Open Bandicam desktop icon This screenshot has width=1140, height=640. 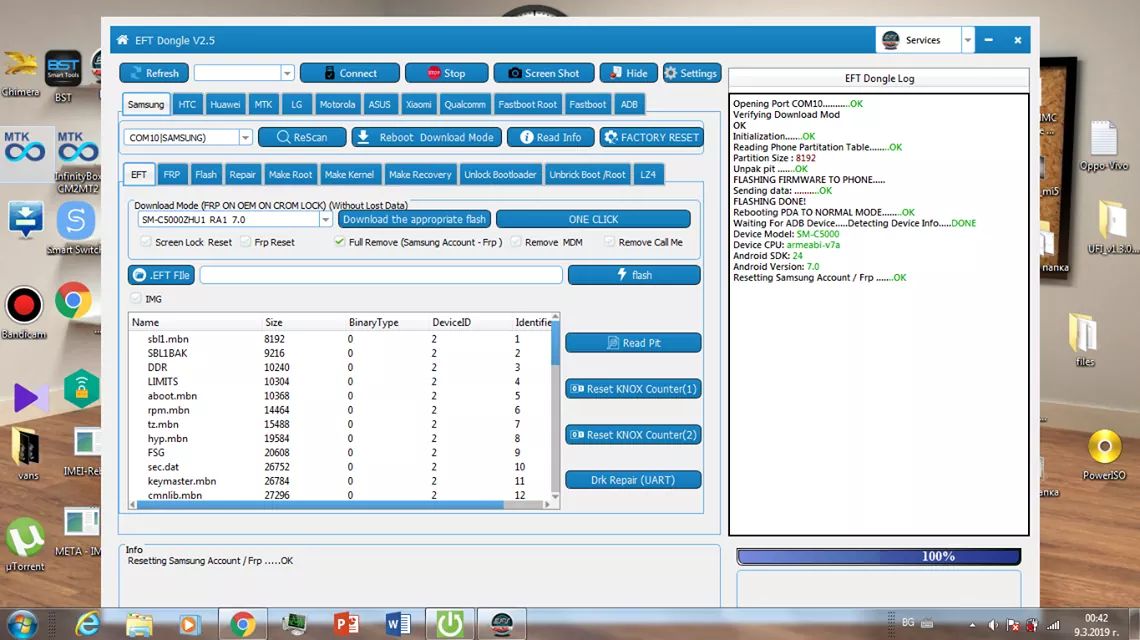[x=24, y=313]
